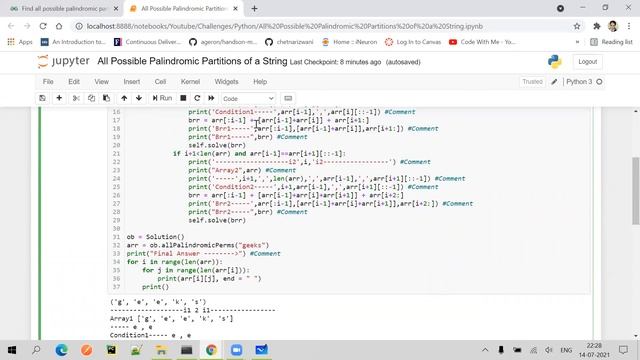Open the File menu
640x360 pixels.
click(x=48, y=82)
